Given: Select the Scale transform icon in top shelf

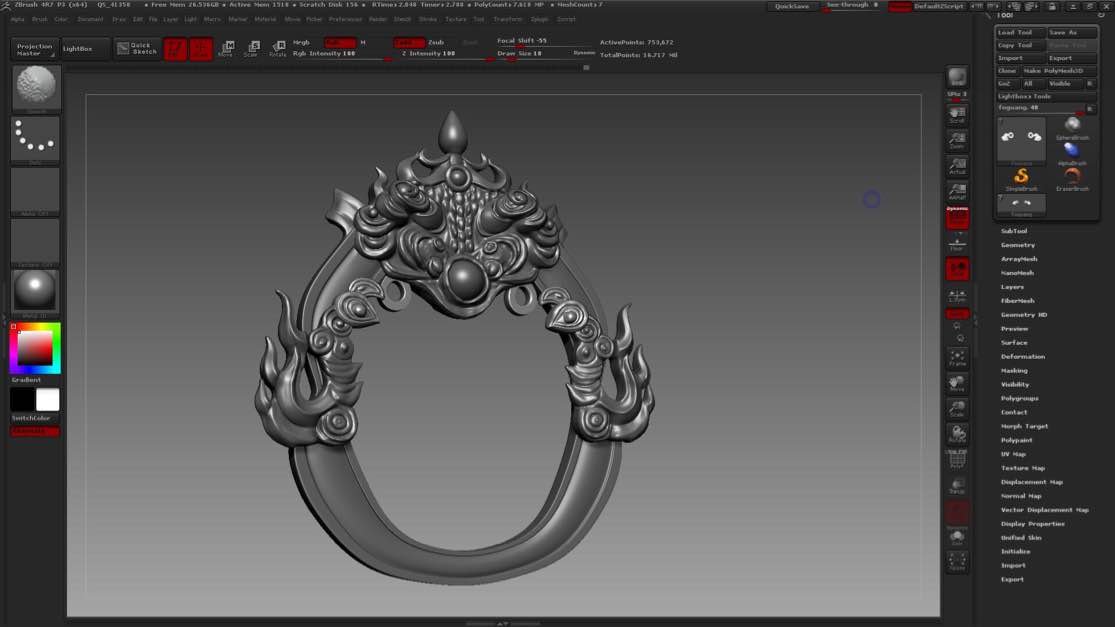Looking at the screenshot, I should [x=252, y=49].
